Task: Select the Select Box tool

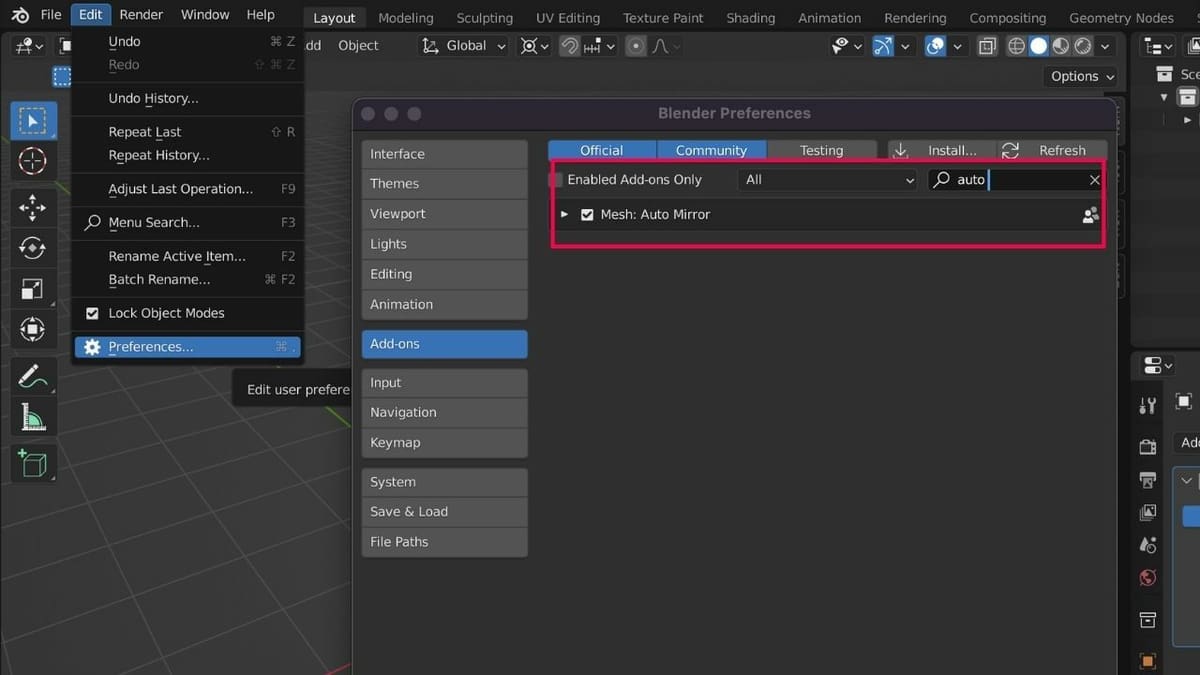Action: tap(33, 120)
